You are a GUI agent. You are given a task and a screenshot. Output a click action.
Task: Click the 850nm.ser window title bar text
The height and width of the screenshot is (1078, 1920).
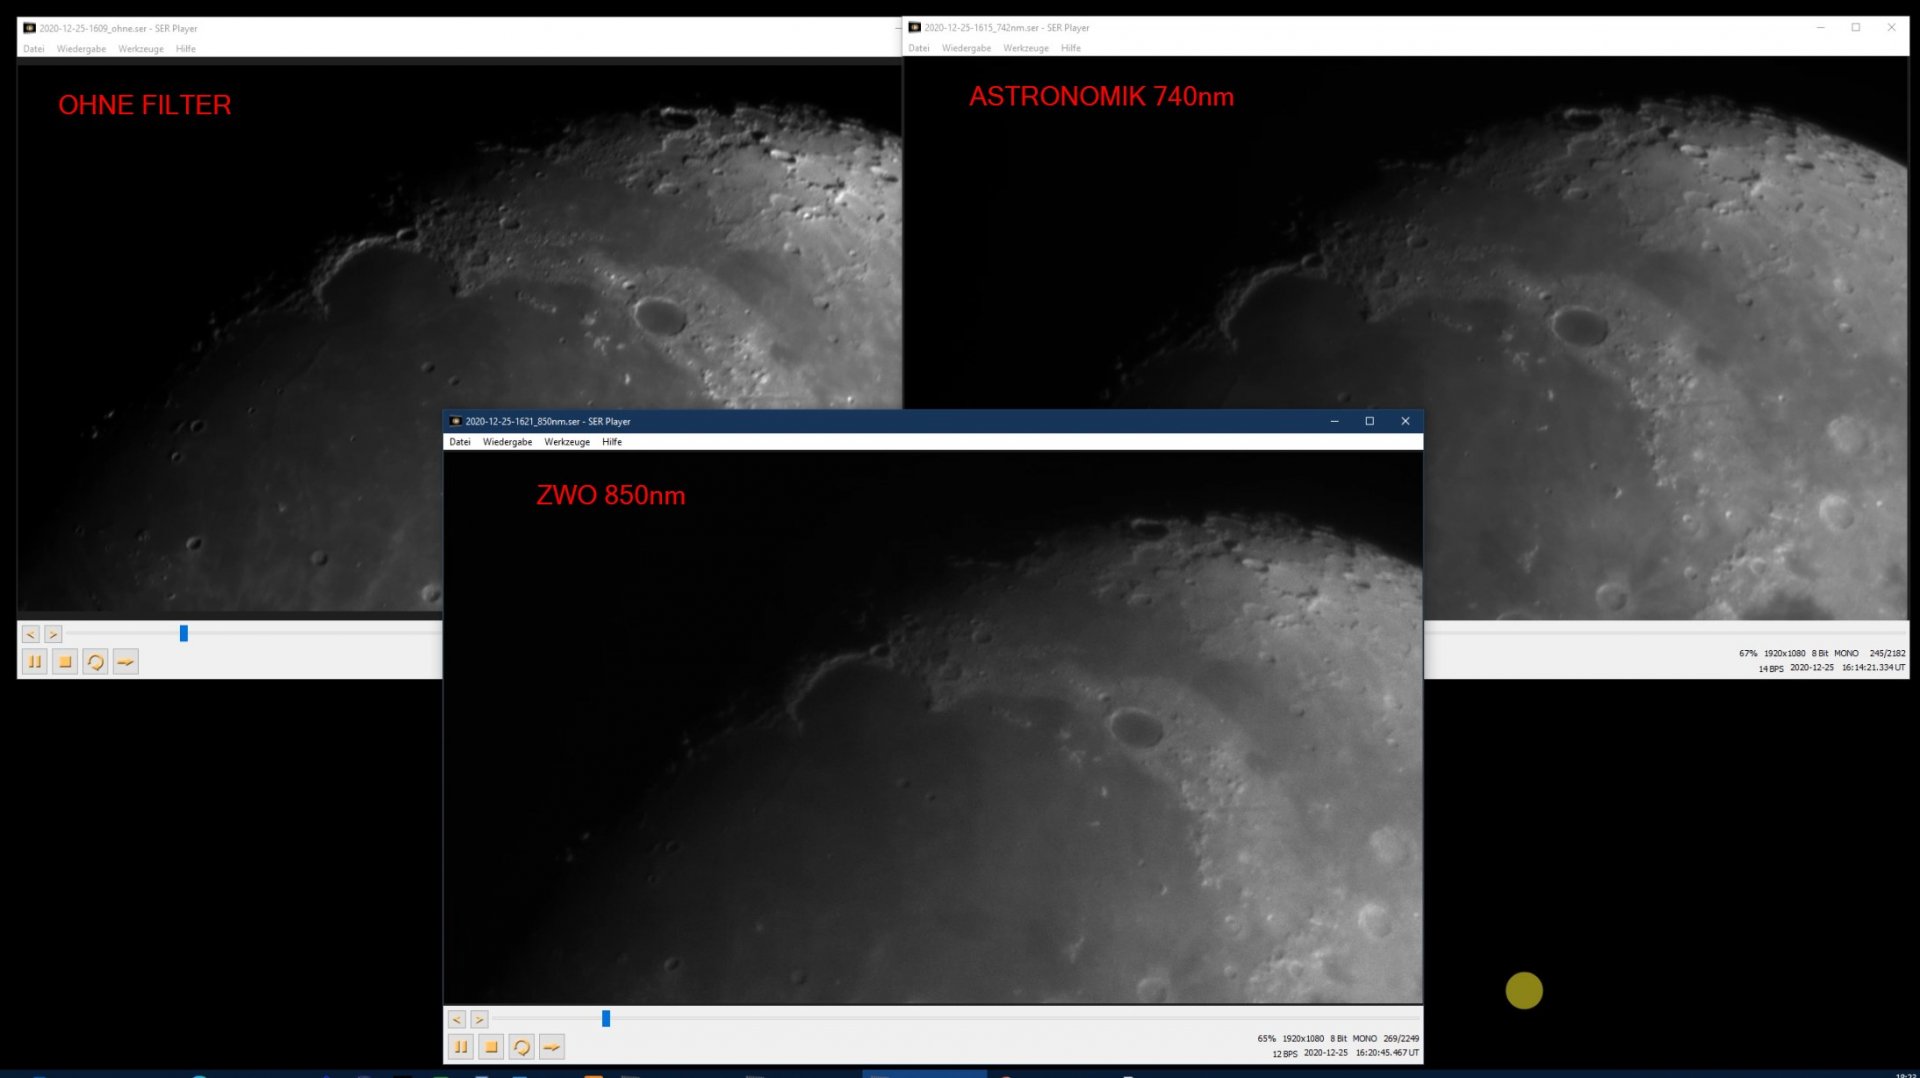tap(548, 422)
